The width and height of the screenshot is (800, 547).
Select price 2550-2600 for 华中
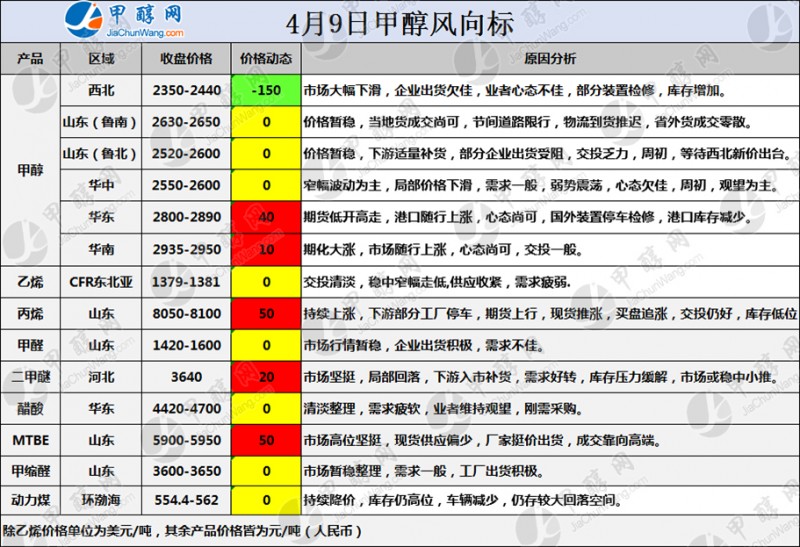[186, 185]
